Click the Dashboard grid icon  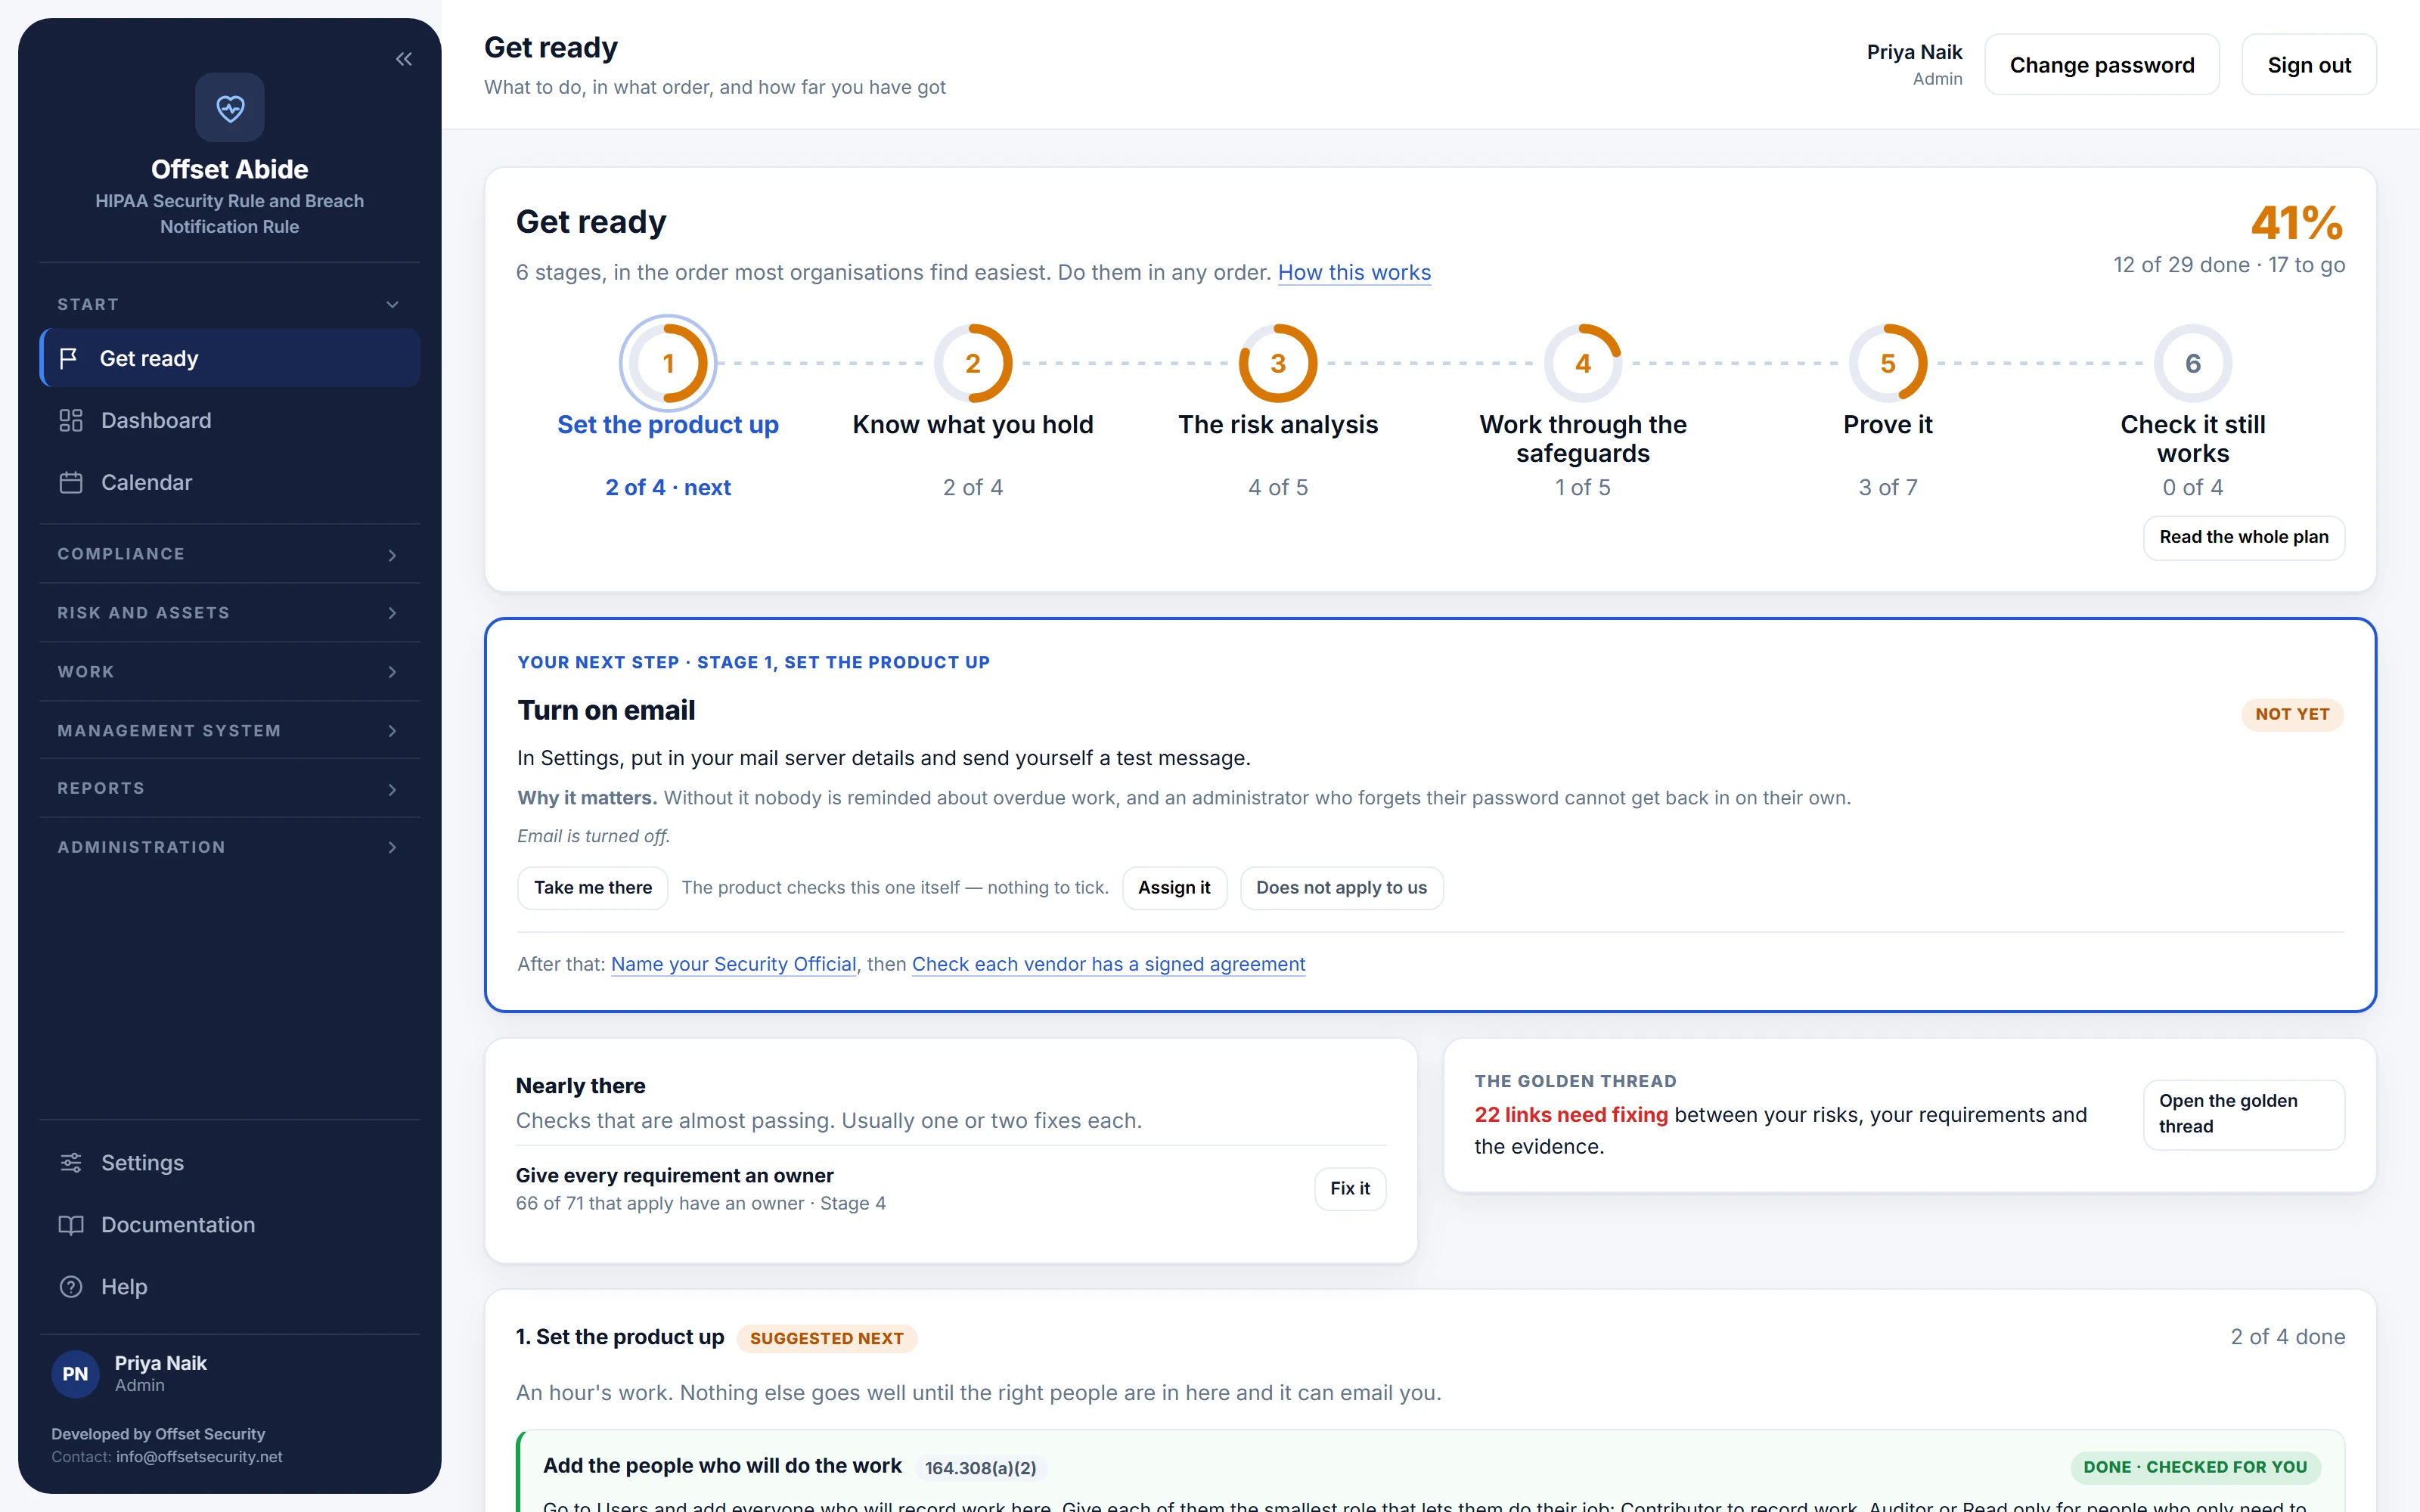tap(70, 420)
